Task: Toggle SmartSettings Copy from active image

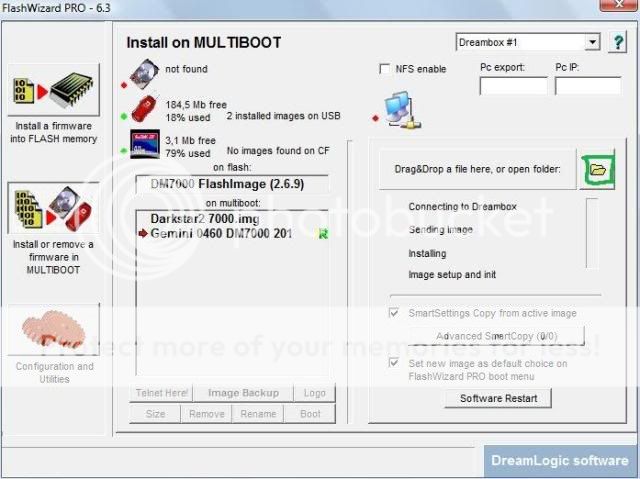Action: [x=394, y=313]
